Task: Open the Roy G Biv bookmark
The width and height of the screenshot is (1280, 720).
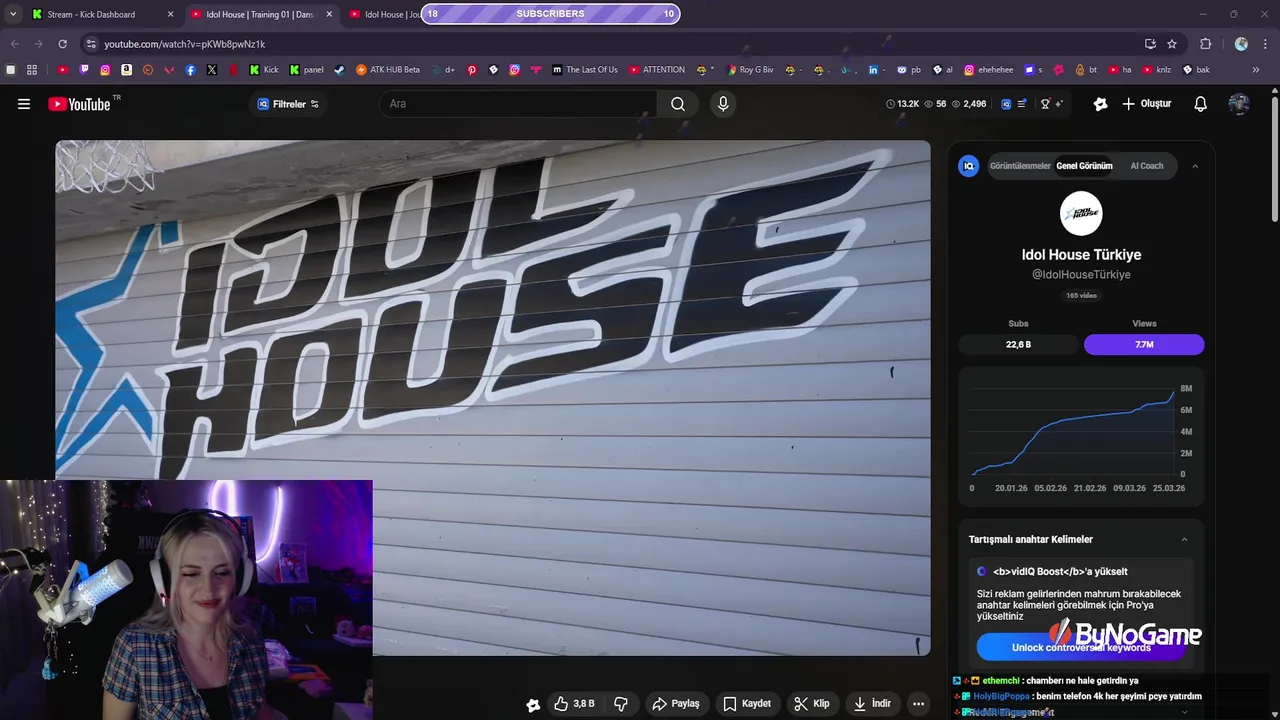Action: 749,70
